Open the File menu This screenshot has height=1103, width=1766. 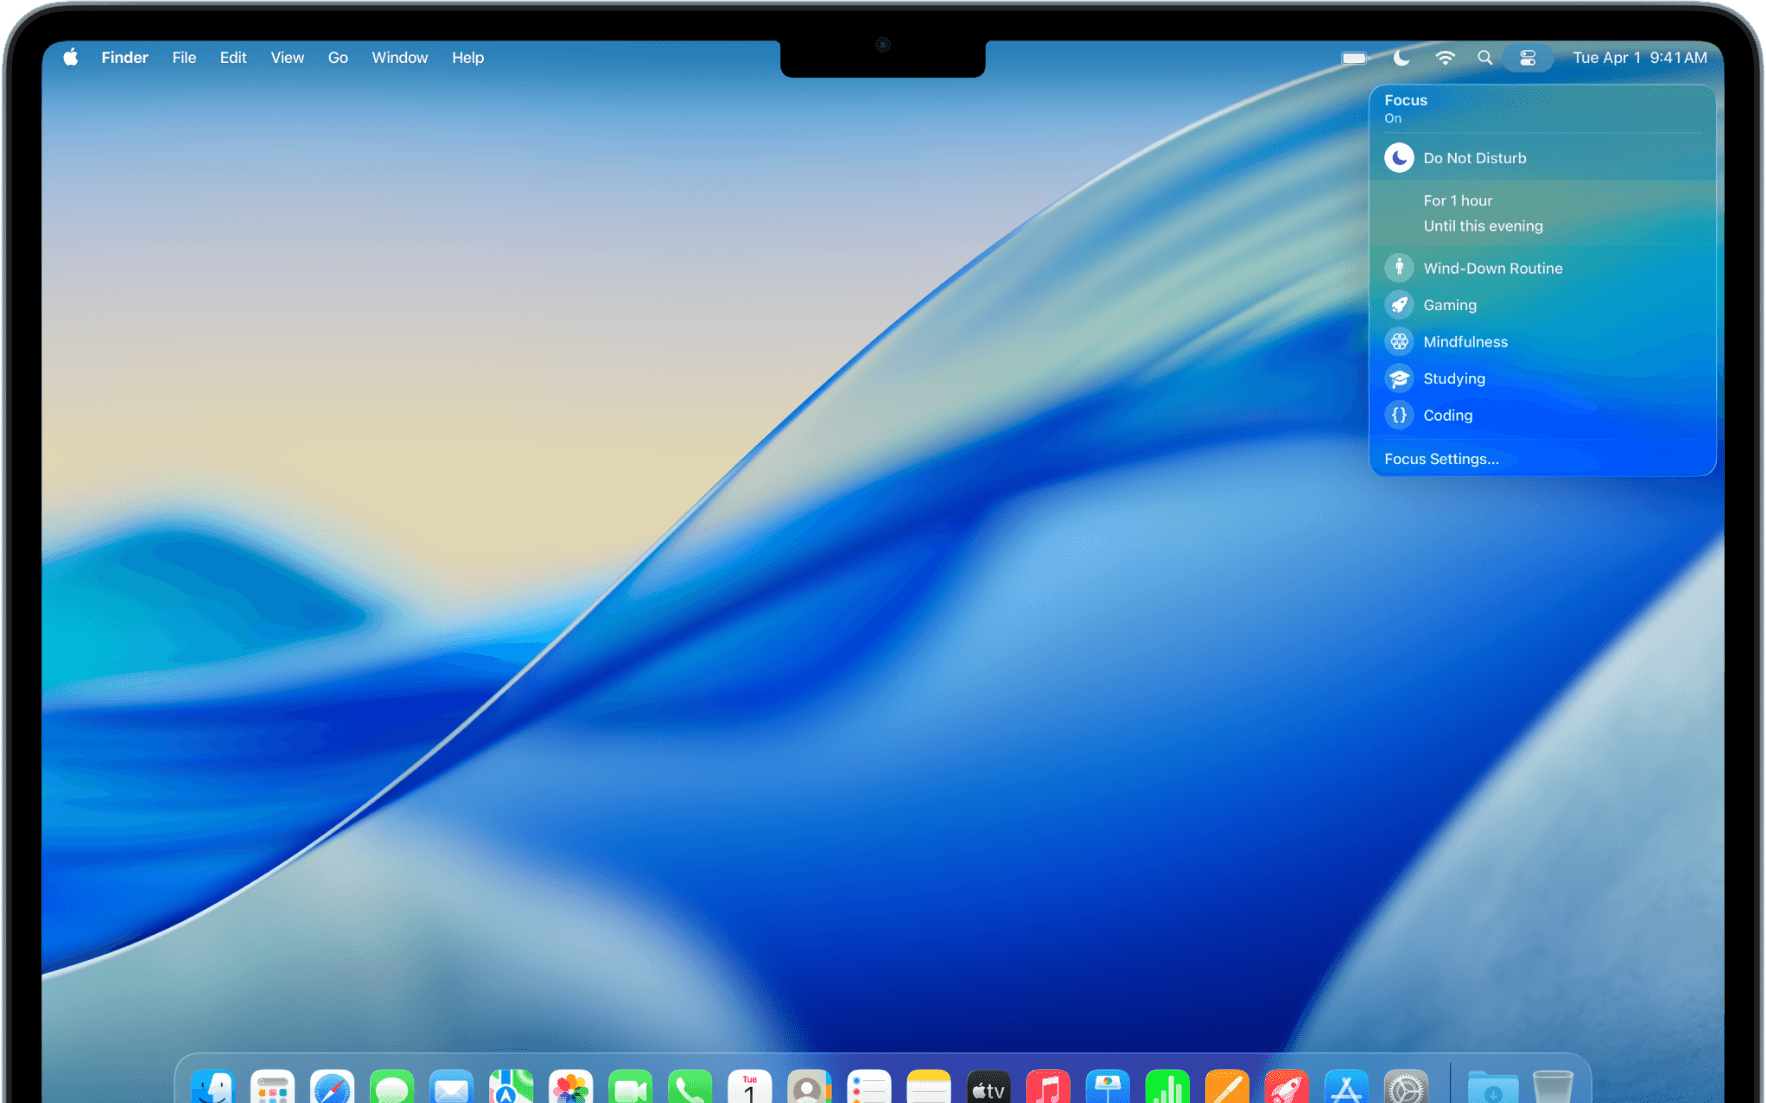point(184,58)
